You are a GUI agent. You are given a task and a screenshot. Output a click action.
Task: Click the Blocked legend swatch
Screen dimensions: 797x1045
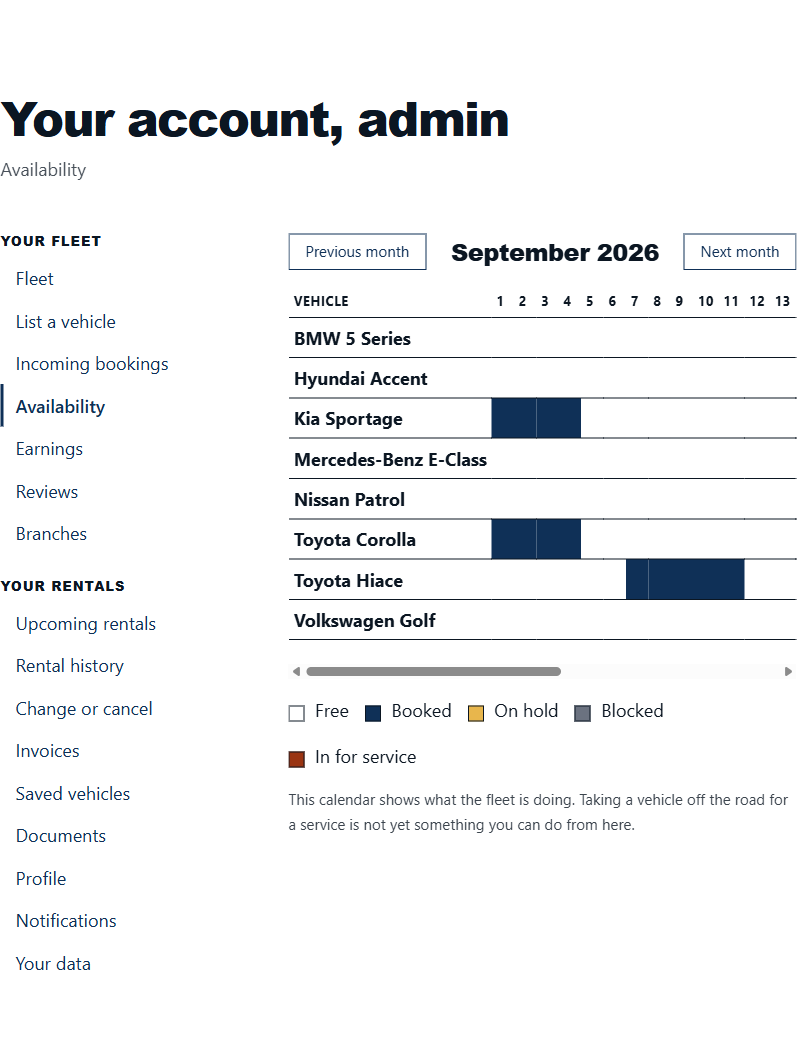[582, 713]
